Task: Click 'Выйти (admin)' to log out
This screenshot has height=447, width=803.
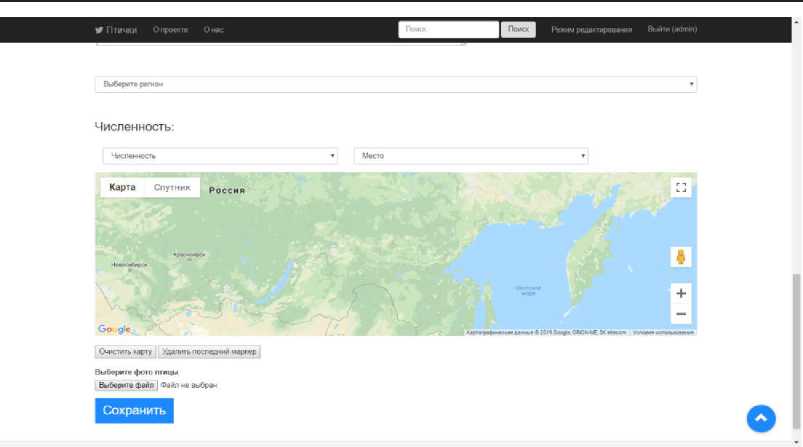Action: (x=672, y=30)
